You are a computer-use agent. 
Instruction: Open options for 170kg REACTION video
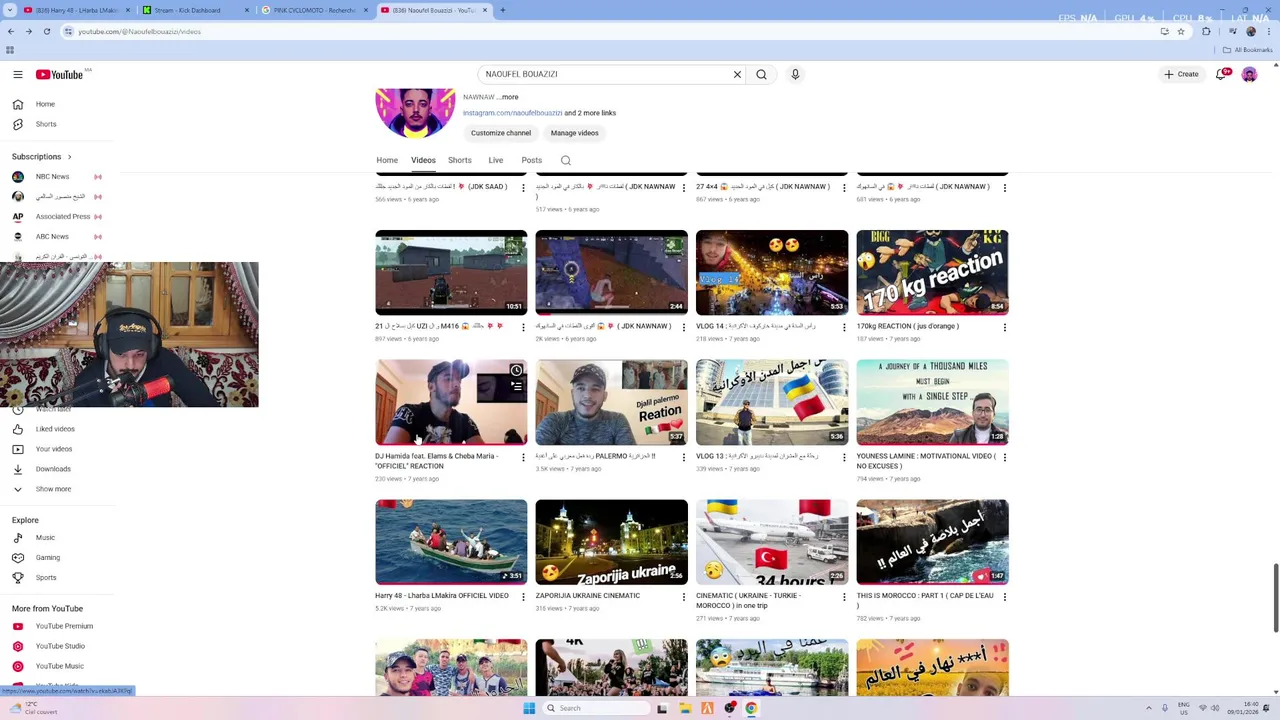pos(1004,327)
